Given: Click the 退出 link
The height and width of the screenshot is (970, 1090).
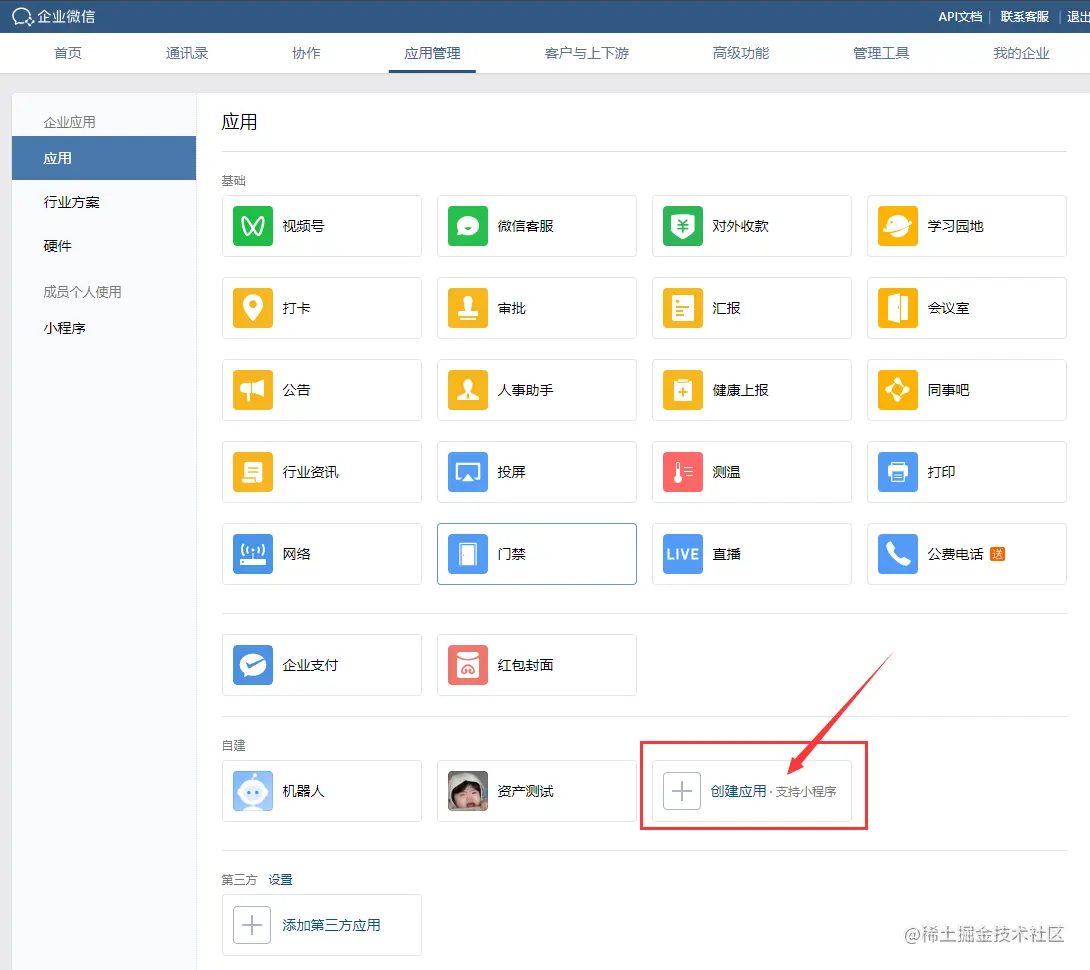Looking at the screenshot, I should [1078, 17].
